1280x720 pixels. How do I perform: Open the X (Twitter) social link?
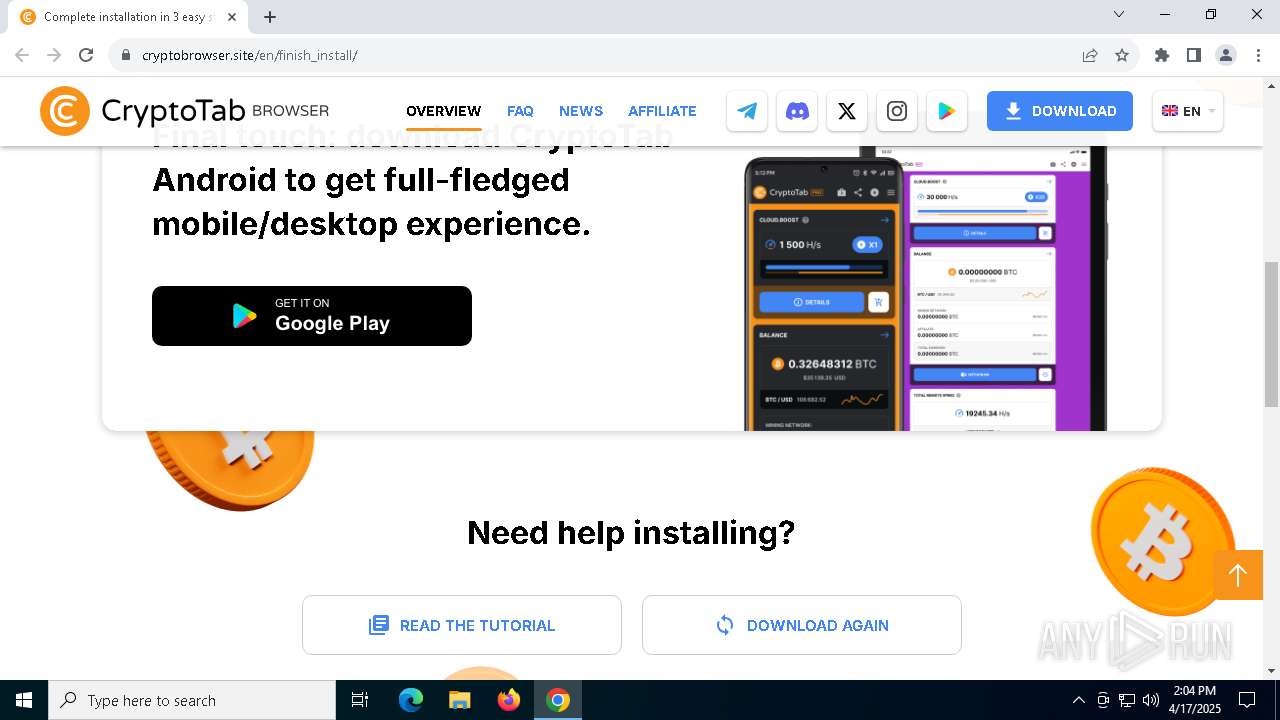847,111
